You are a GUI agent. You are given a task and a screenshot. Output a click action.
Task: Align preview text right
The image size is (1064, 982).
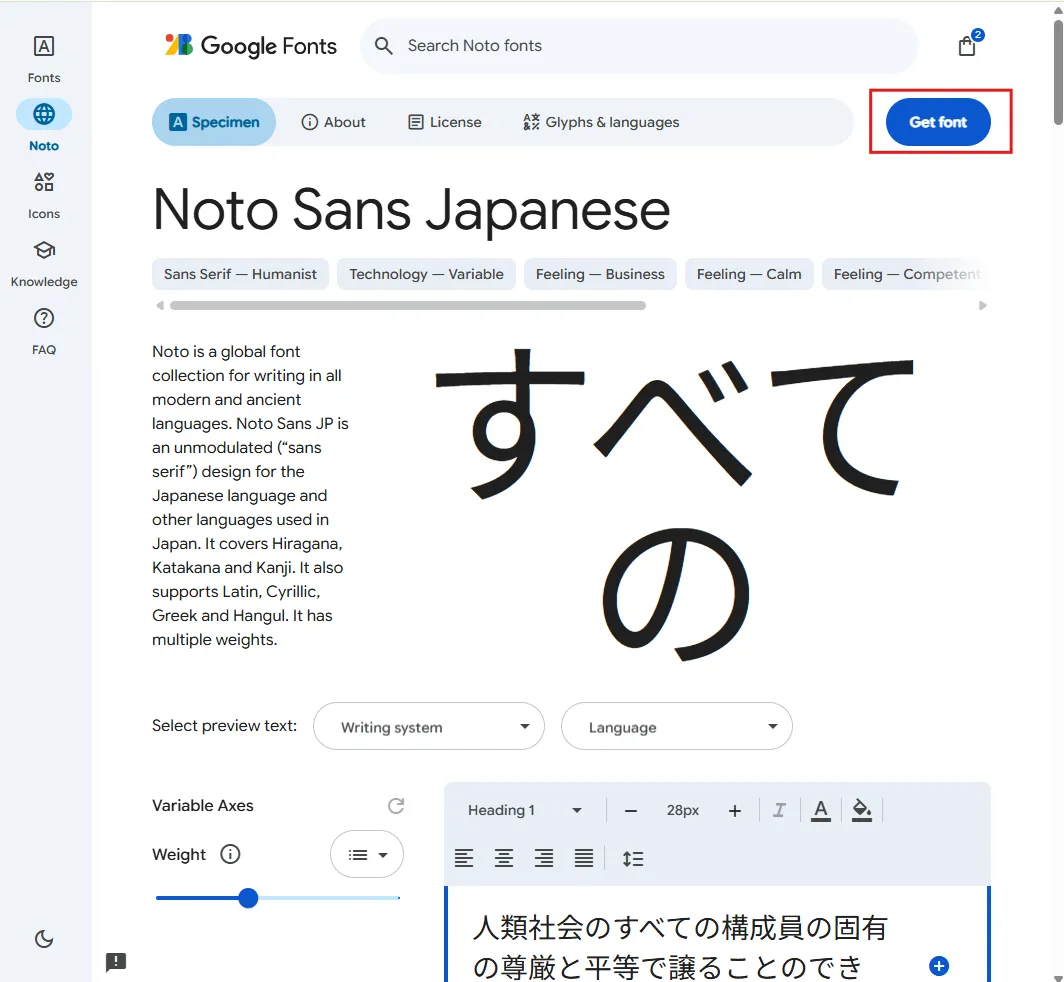[x=544, y=858]
